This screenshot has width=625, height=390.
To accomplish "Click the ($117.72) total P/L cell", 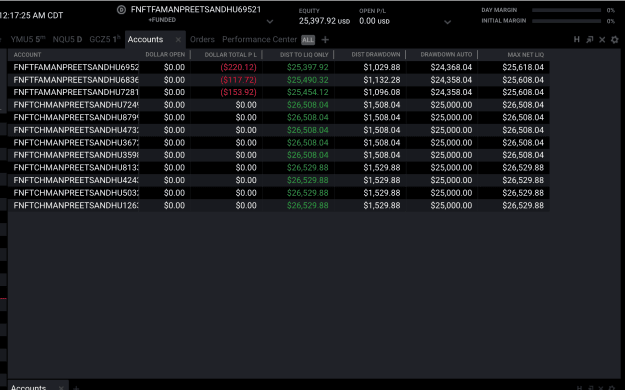I will (x=238, y=80).
